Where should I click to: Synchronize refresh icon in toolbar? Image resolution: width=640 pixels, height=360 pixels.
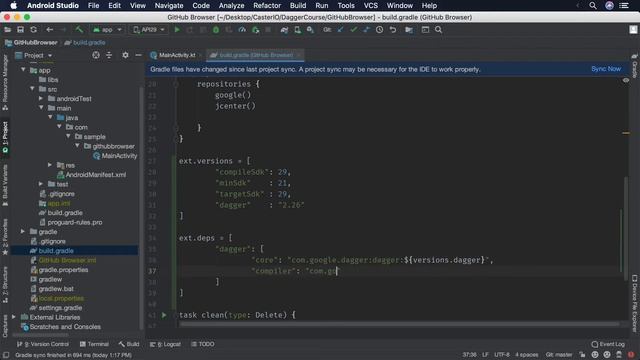coord(33,30)
